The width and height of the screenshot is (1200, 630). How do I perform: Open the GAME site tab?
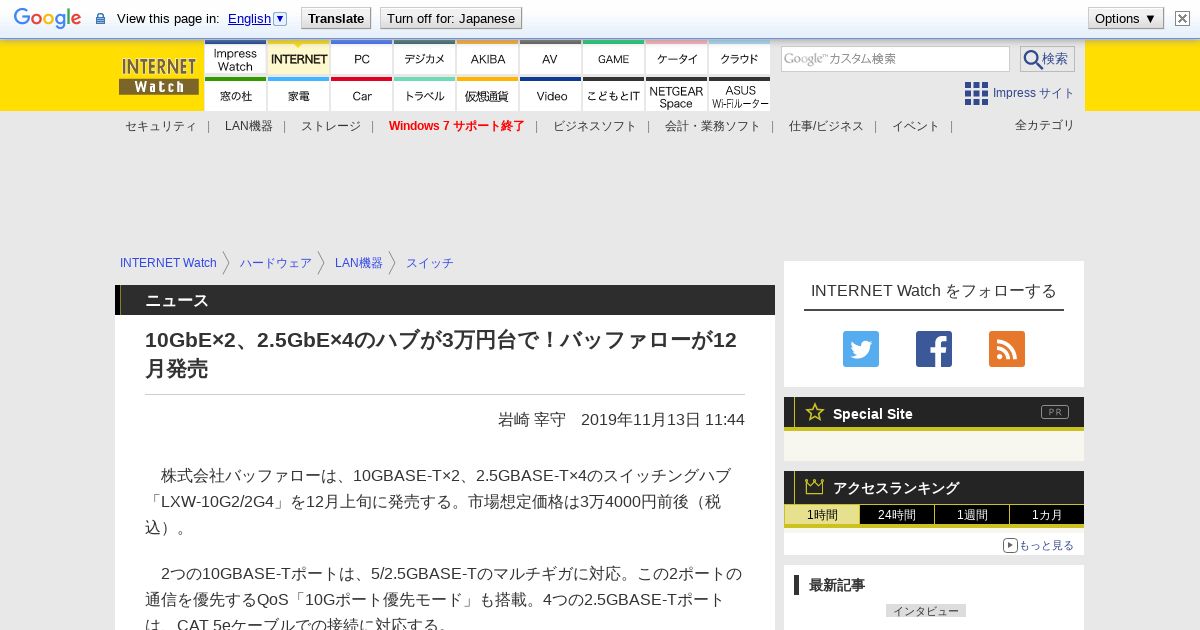tap(614, 60)
